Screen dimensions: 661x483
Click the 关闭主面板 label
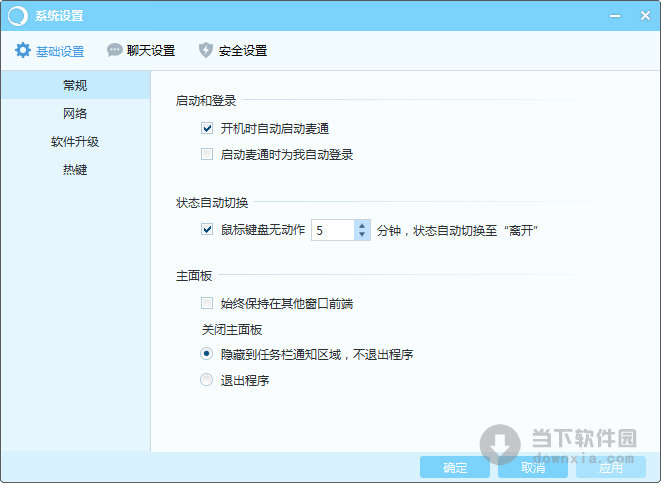click(x=232, y=329)
